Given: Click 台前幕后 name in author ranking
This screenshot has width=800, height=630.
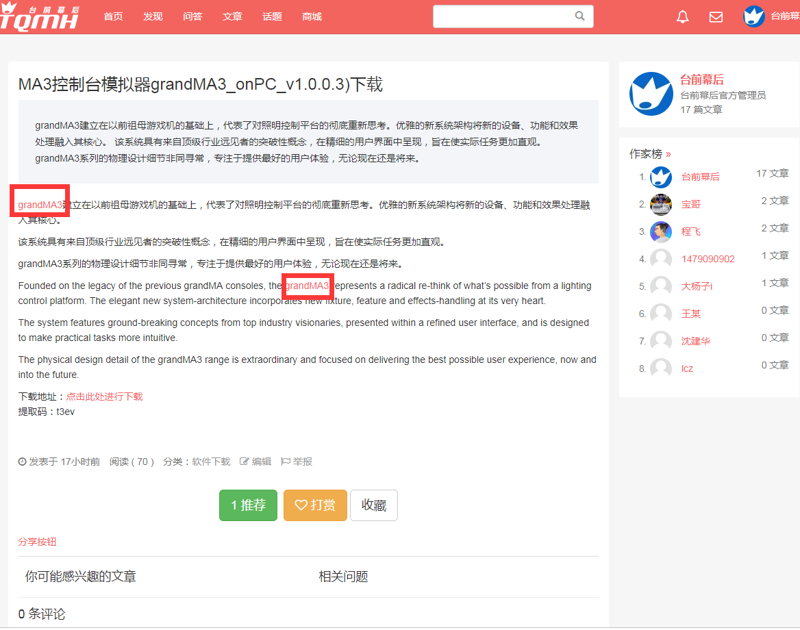Looking at the screenshot, I should click(701, 177).
